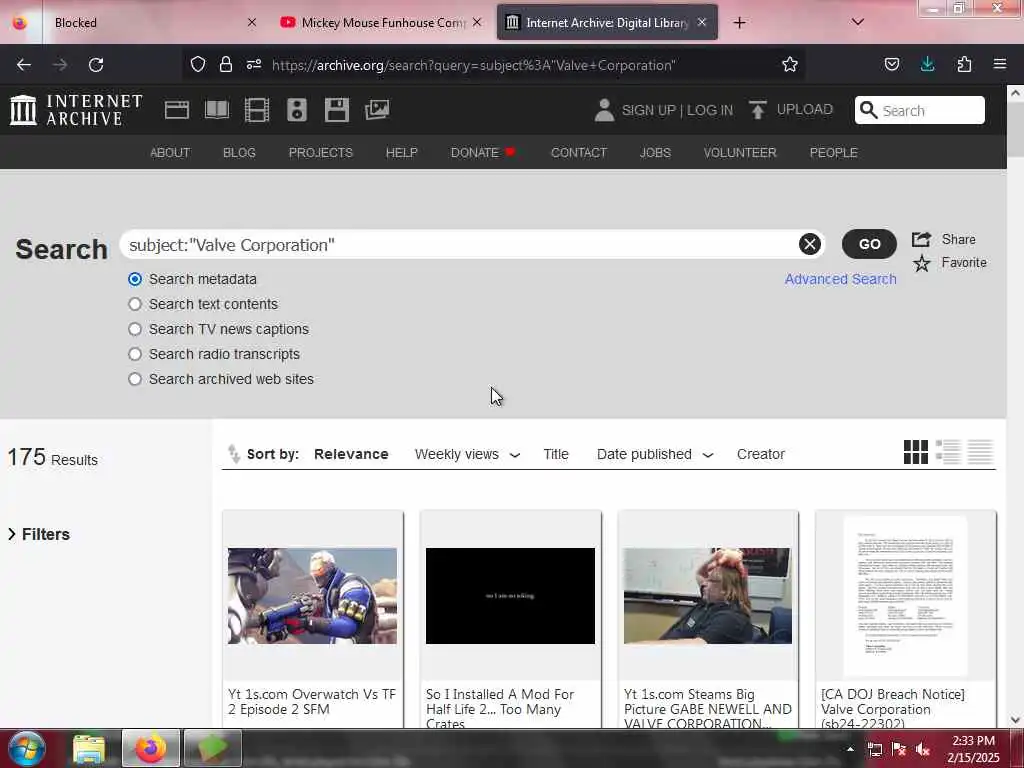The width and height of the screenshot is (1024, 768).
Task: Open the Books texts icon
Action: 217,110
